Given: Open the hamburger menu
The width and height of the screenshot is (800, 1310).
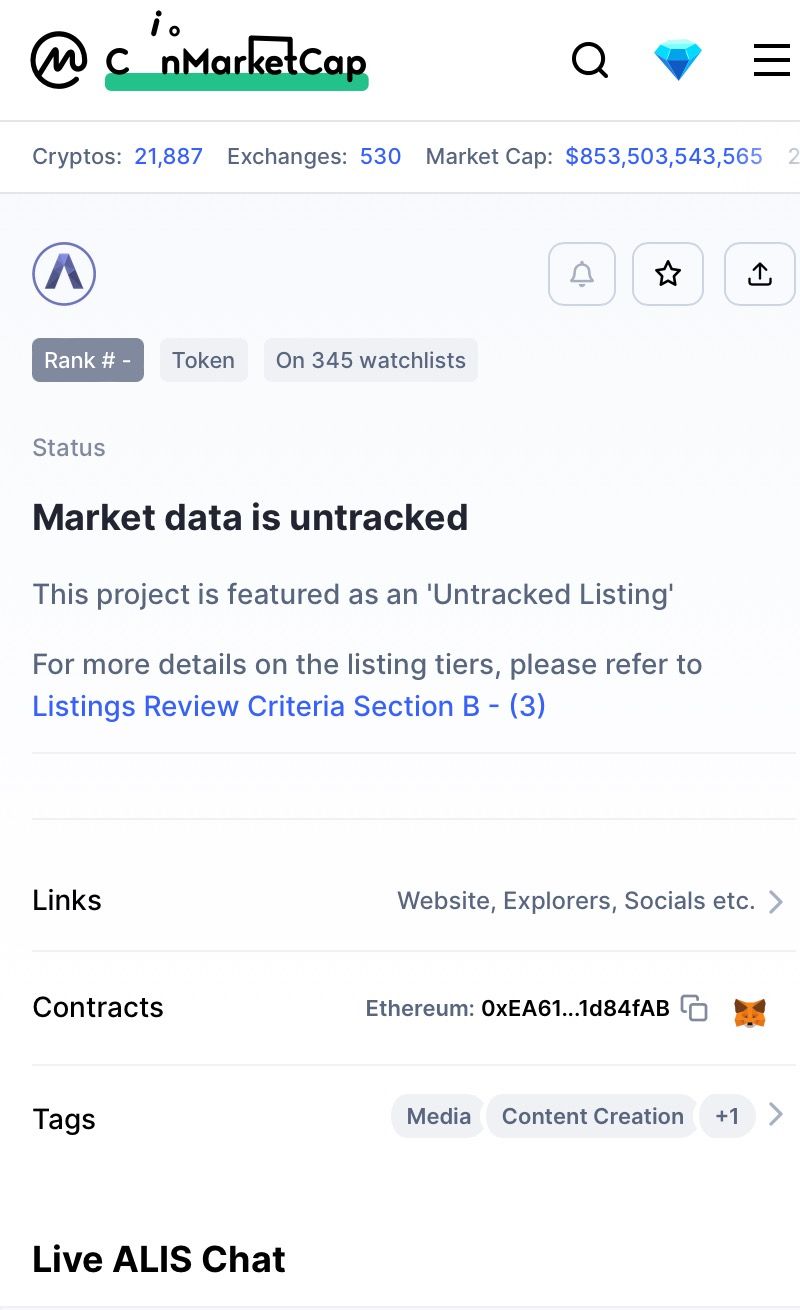Looking at the screenshot, I should pyautogui.click(x=771, y=61).
